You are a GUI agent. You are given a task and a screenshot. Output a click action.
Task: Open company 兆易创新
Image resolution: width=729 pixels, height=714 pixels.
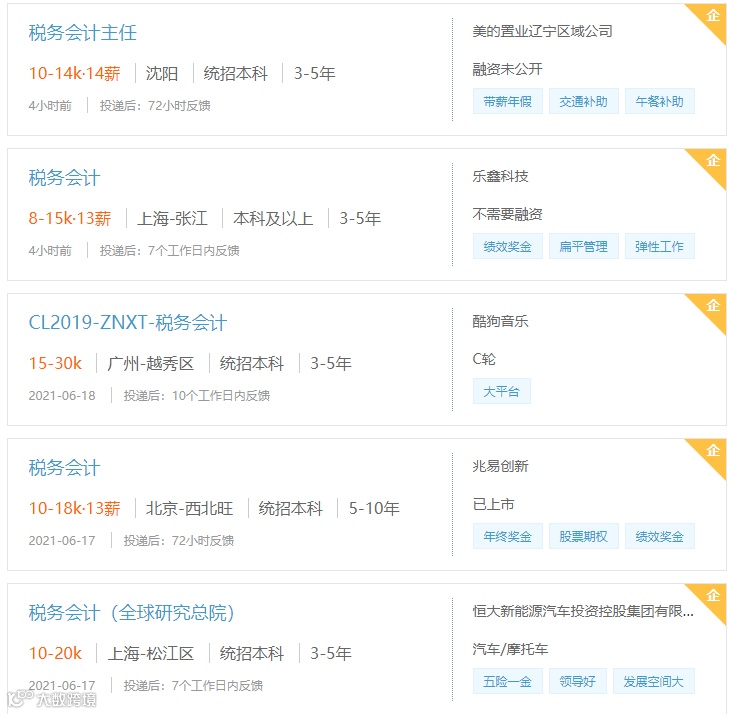coord(500,467)
